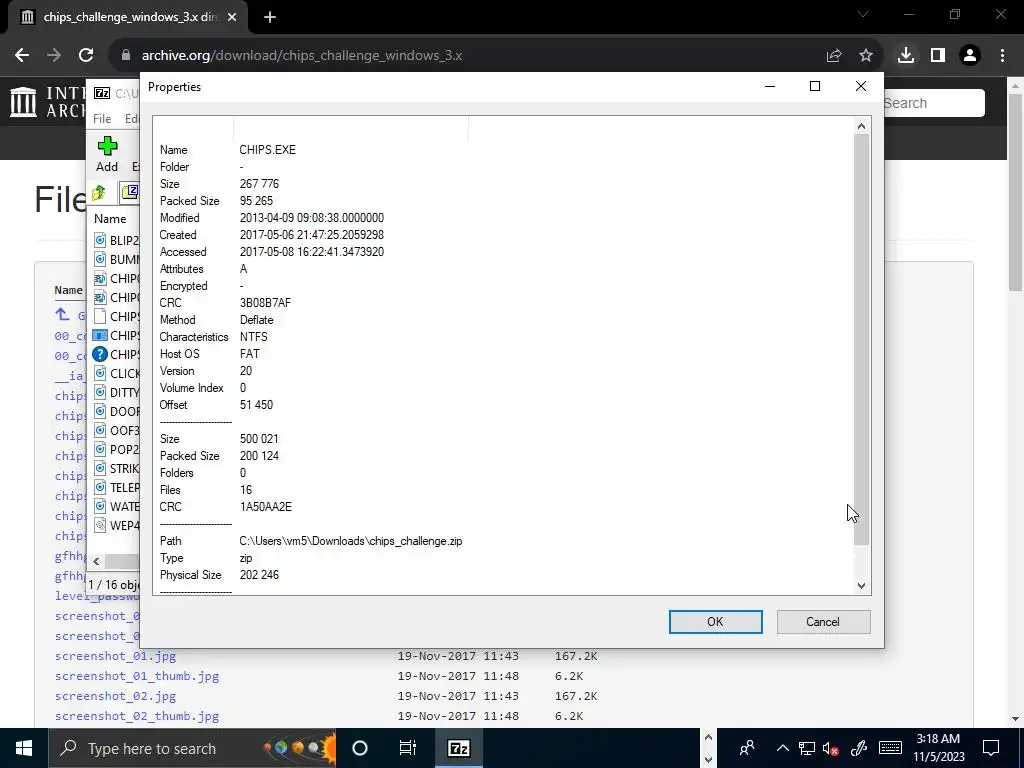The height and width of the screenshot is (768, 1024).
Task: Select the OOF3 file icon in 7-Zip
Action: (100, 430)
